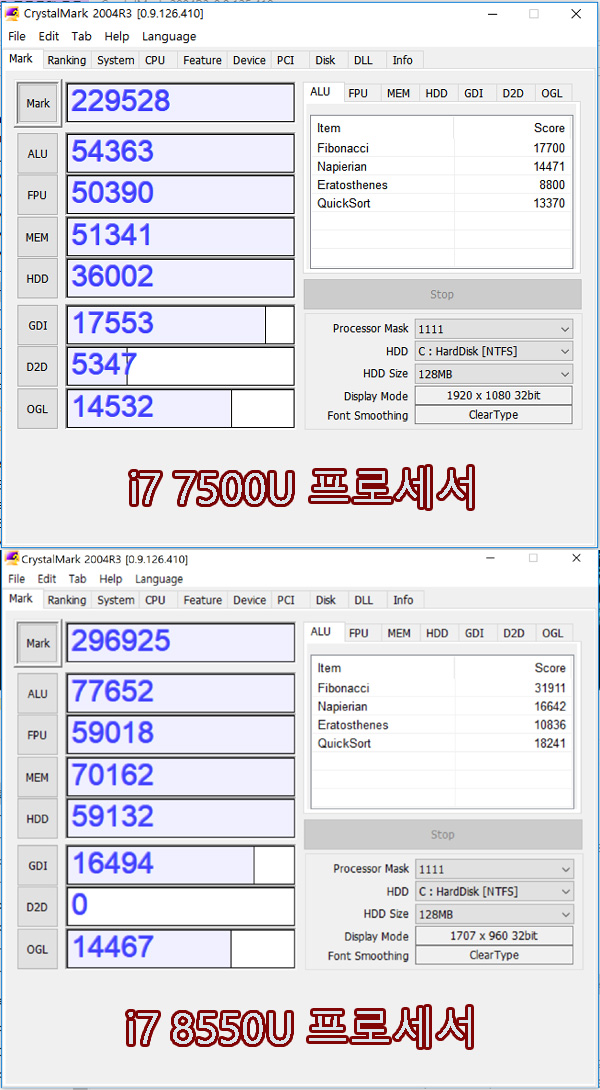600x1090 pixels.
Task: Select MEM results tab in upper window
Action: 398,93
